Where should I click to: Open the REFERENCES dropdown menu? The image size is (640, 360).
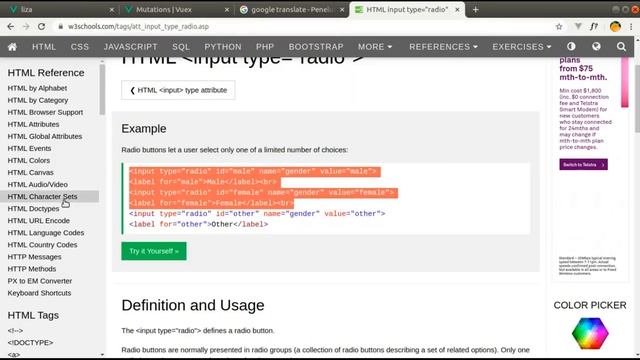coord(443,47)
